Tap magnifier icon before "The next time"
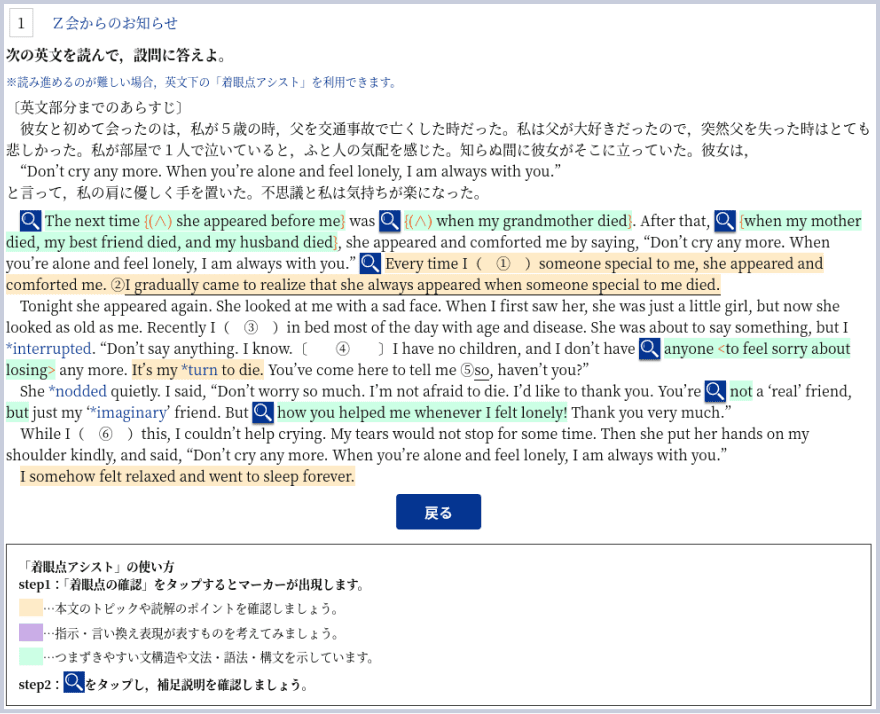Screen dimensions: 880x714 point(30,221)
